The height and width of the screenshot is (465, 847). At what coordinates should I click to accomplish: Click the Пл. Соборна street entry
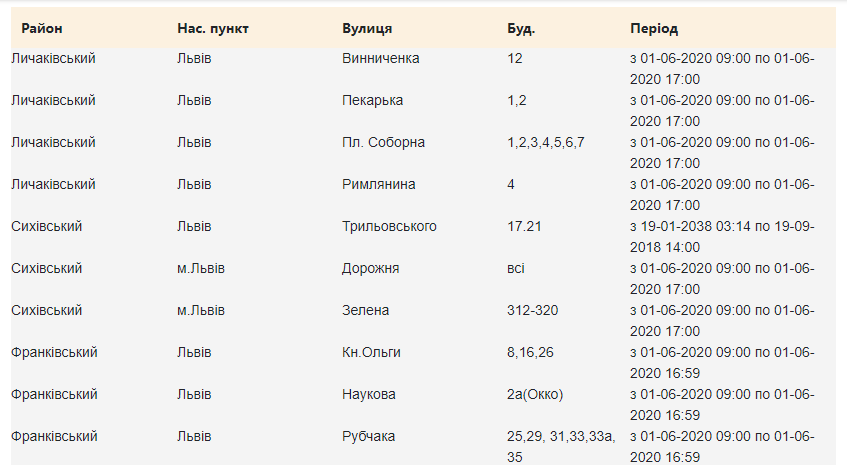click(383, 143)
